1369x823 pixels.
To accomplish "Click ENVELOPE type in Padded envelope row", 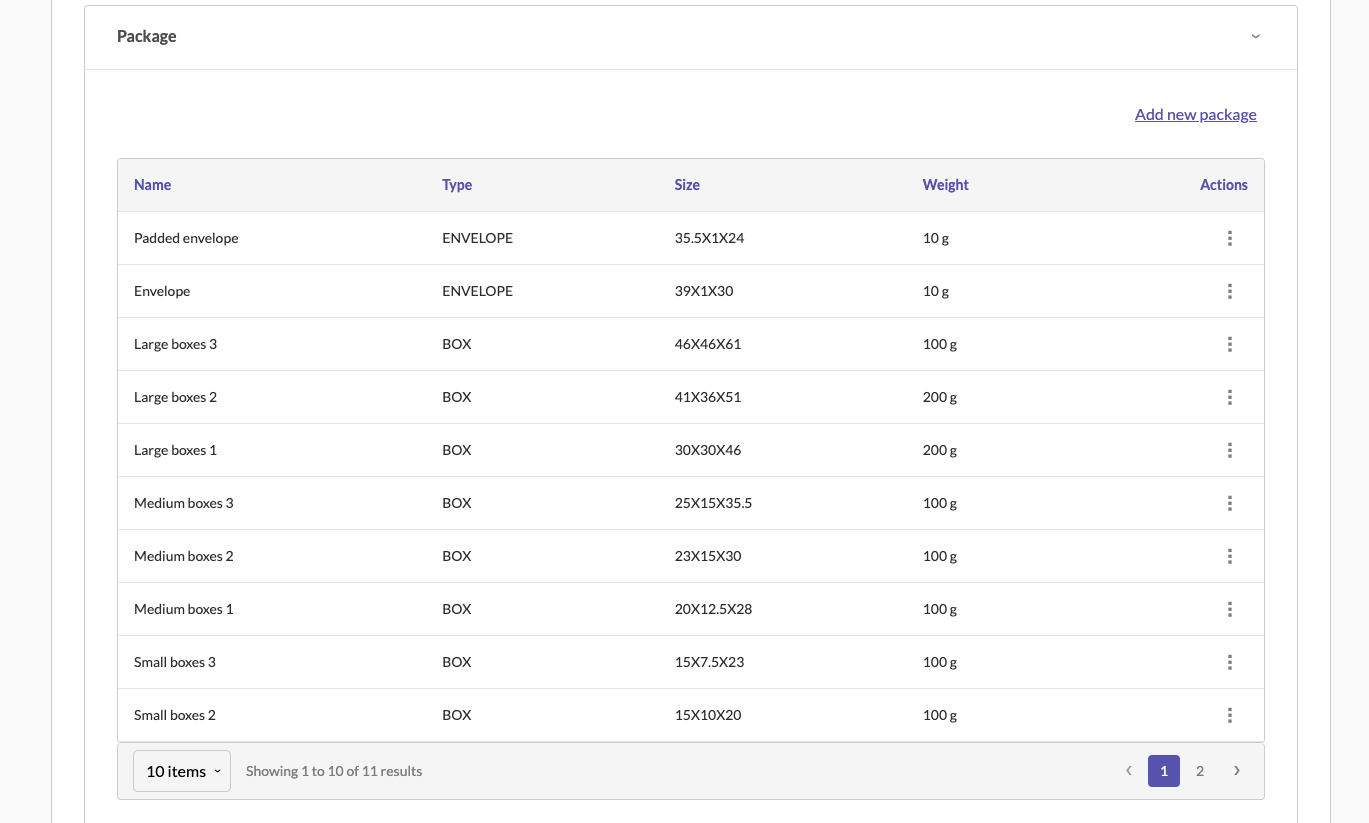I will point(477,238).
